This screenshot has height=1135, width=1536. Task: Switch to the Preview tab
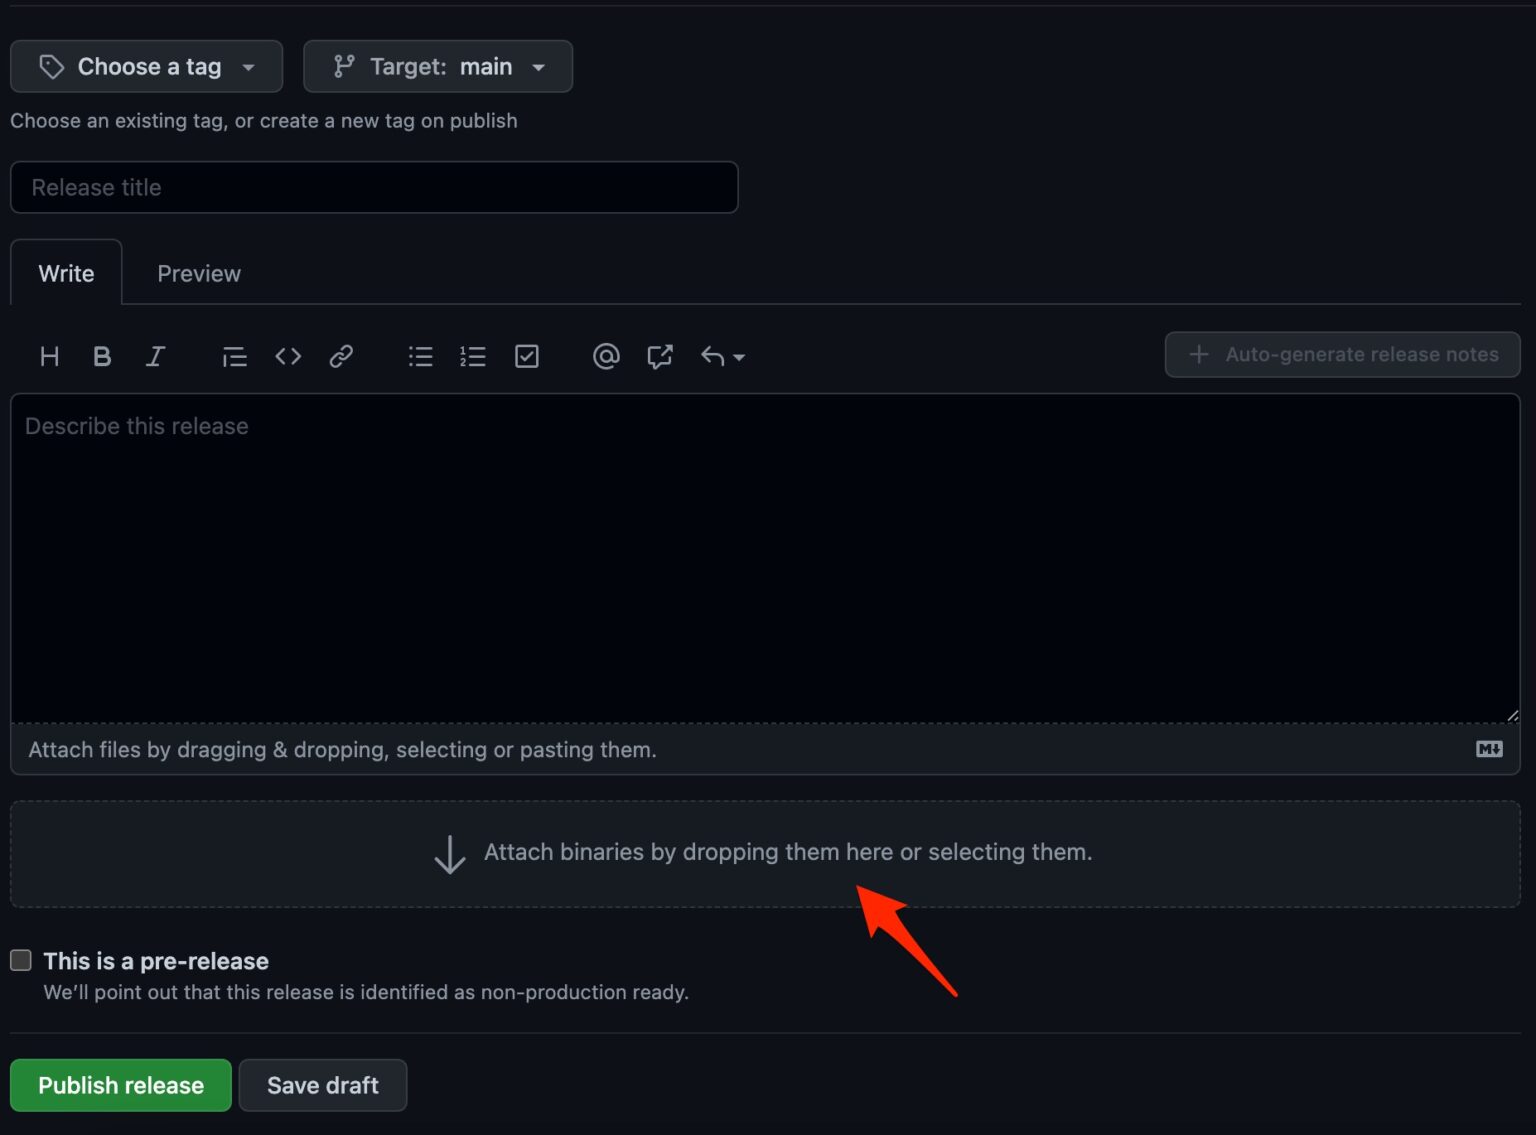click(x=198, y=272)
